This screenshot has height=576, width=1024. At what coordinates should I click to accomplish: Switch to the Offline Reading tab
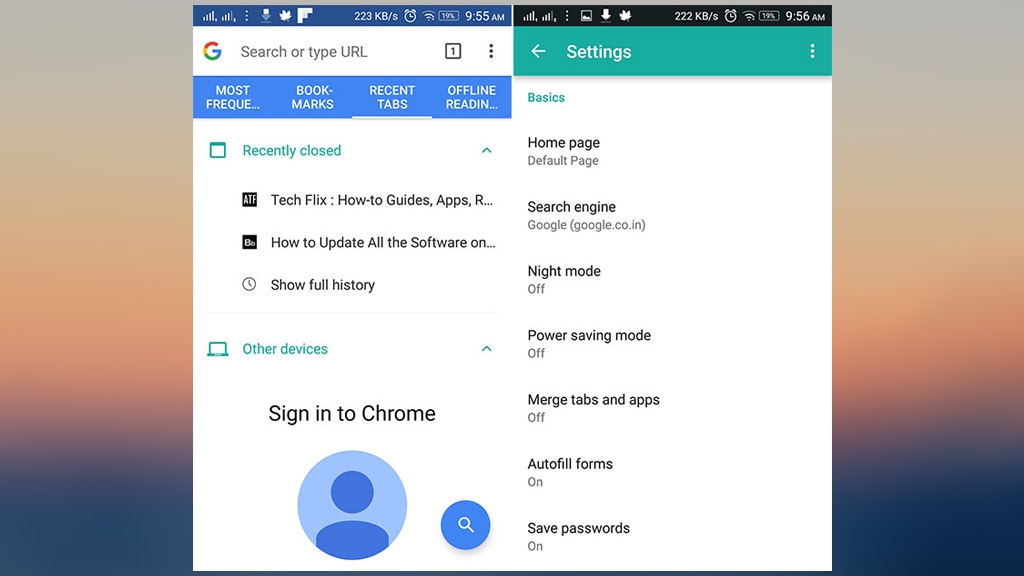pos(472,97)
